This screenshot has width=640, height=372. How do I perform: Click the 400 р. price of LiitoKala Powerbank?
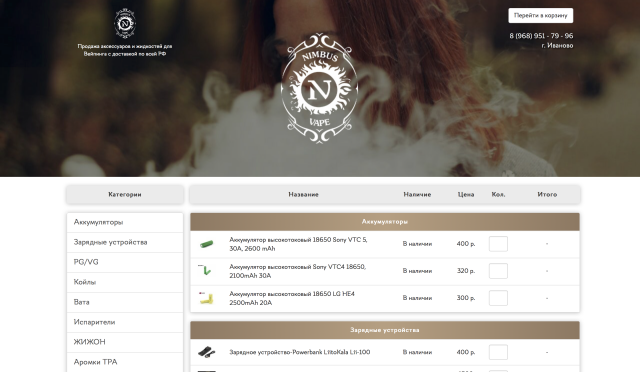(x=466, y=352)
